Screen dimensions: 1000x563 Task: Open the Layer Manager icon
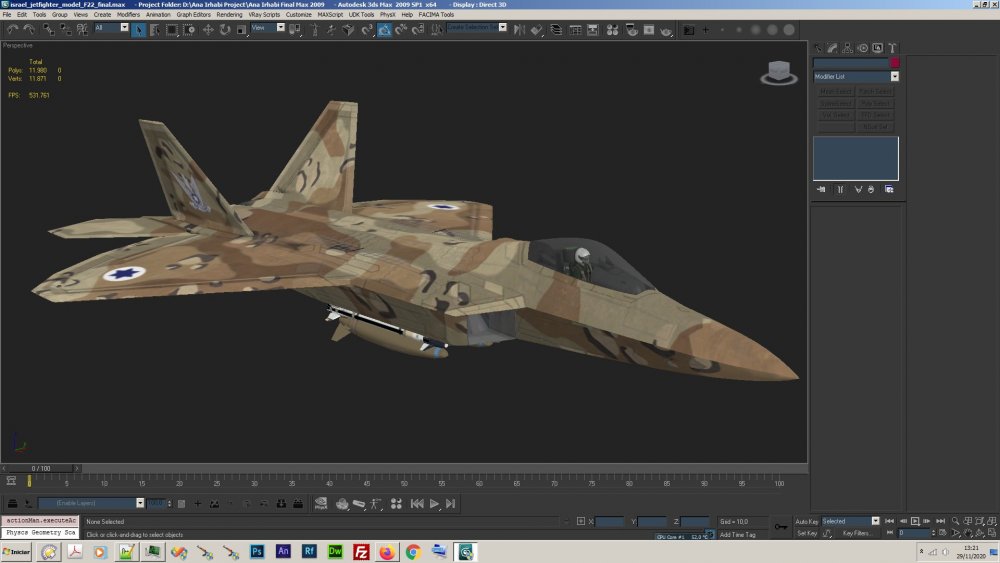(x=556, y=29)
